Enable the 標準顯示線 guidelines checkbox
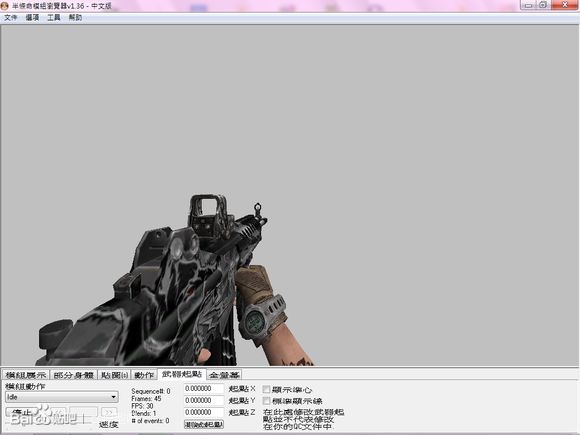Viewport: 580px width, 435px height. pos(266,401)
